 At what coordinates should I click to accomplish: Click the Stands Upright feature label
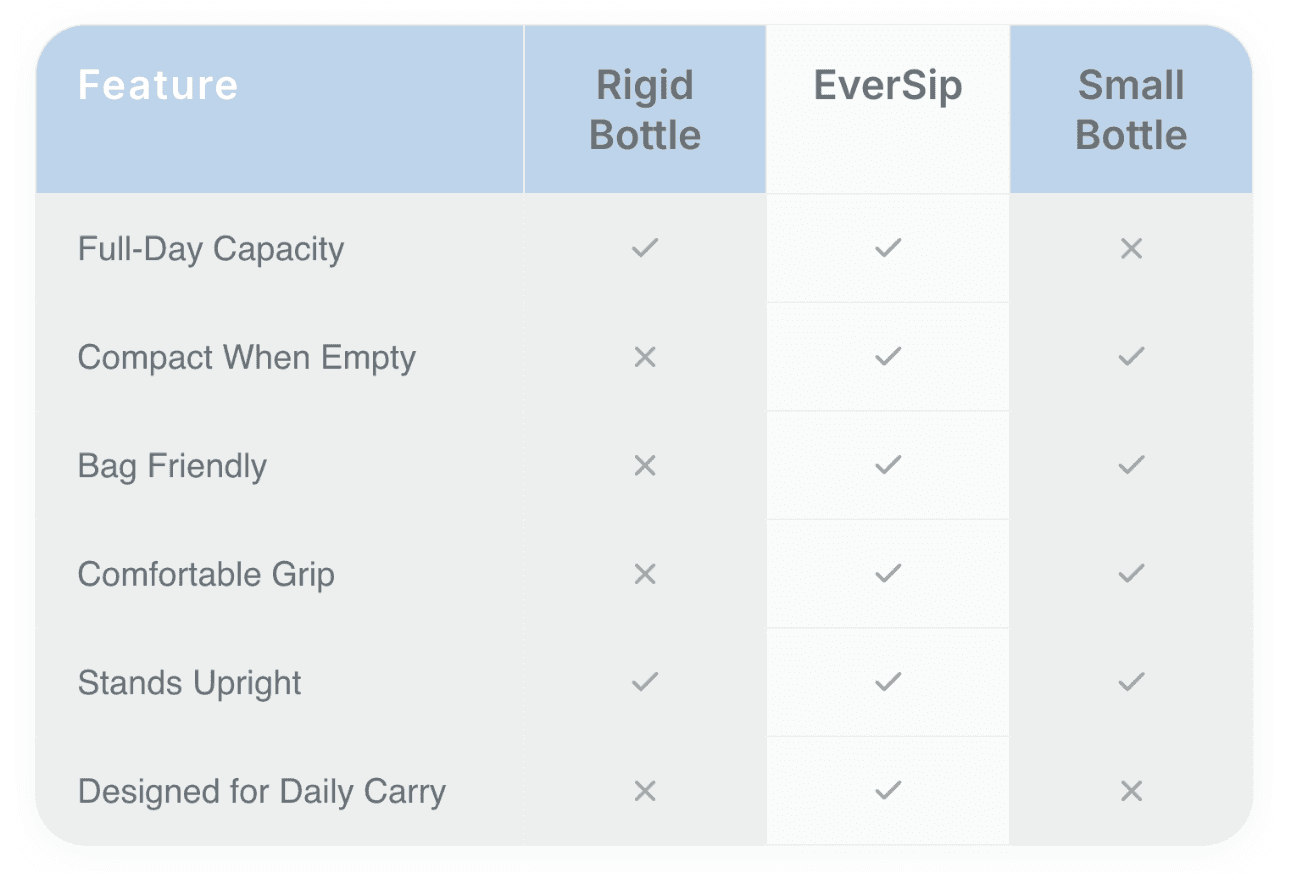[190, 684]
